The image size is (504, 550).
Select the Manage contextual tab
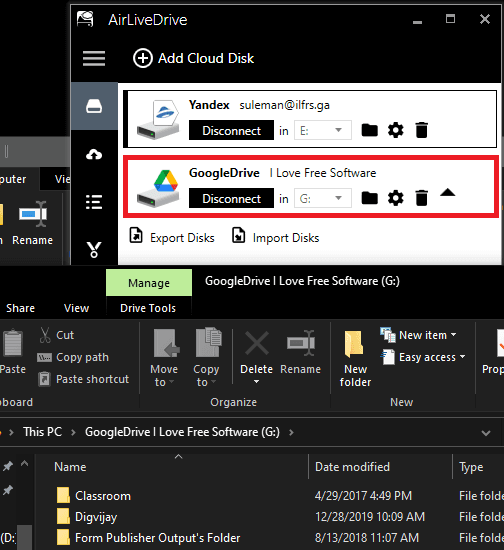click(x=149, y=283)
